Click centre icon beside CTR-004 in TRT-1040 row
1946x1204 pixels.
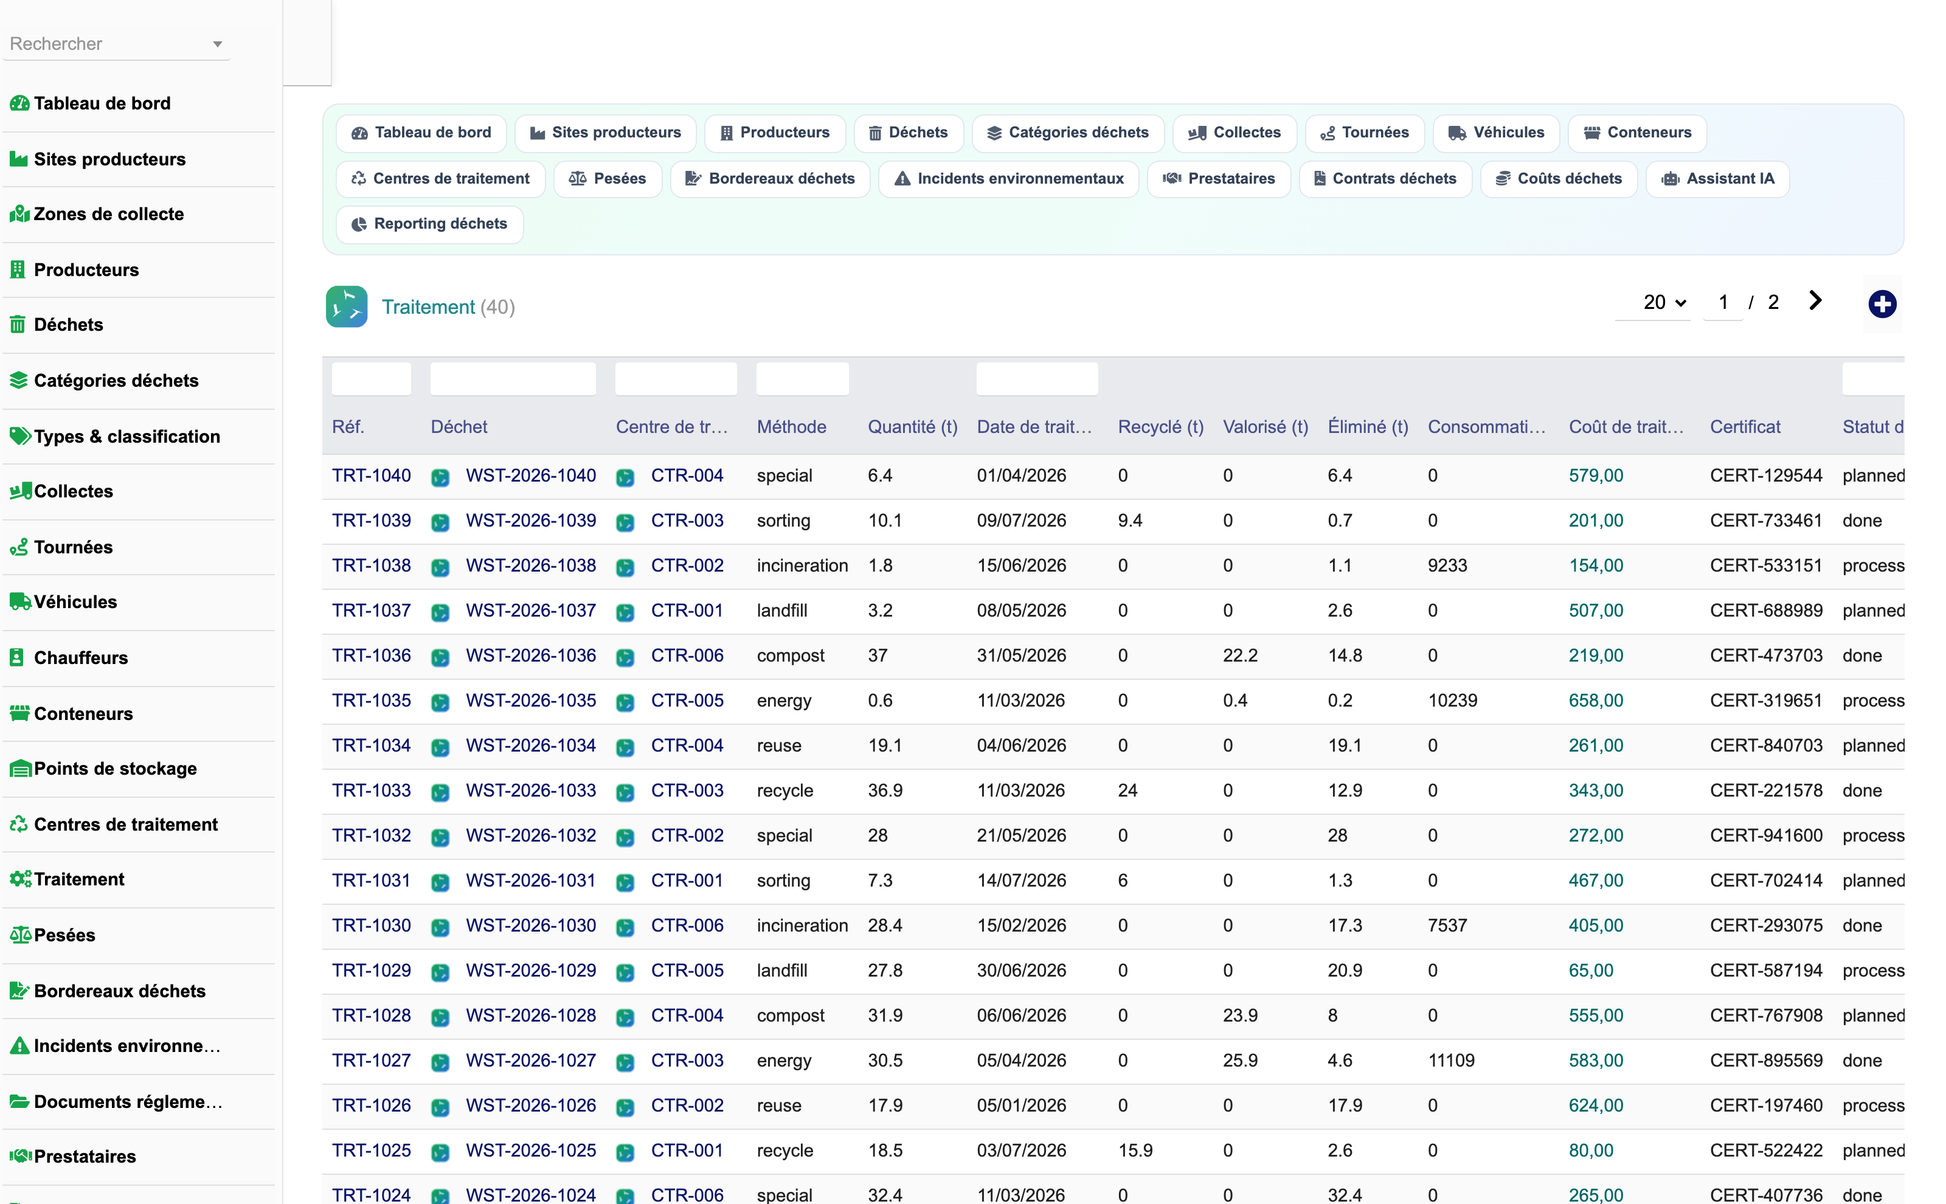pyautogui.click(x=625, y=477)
